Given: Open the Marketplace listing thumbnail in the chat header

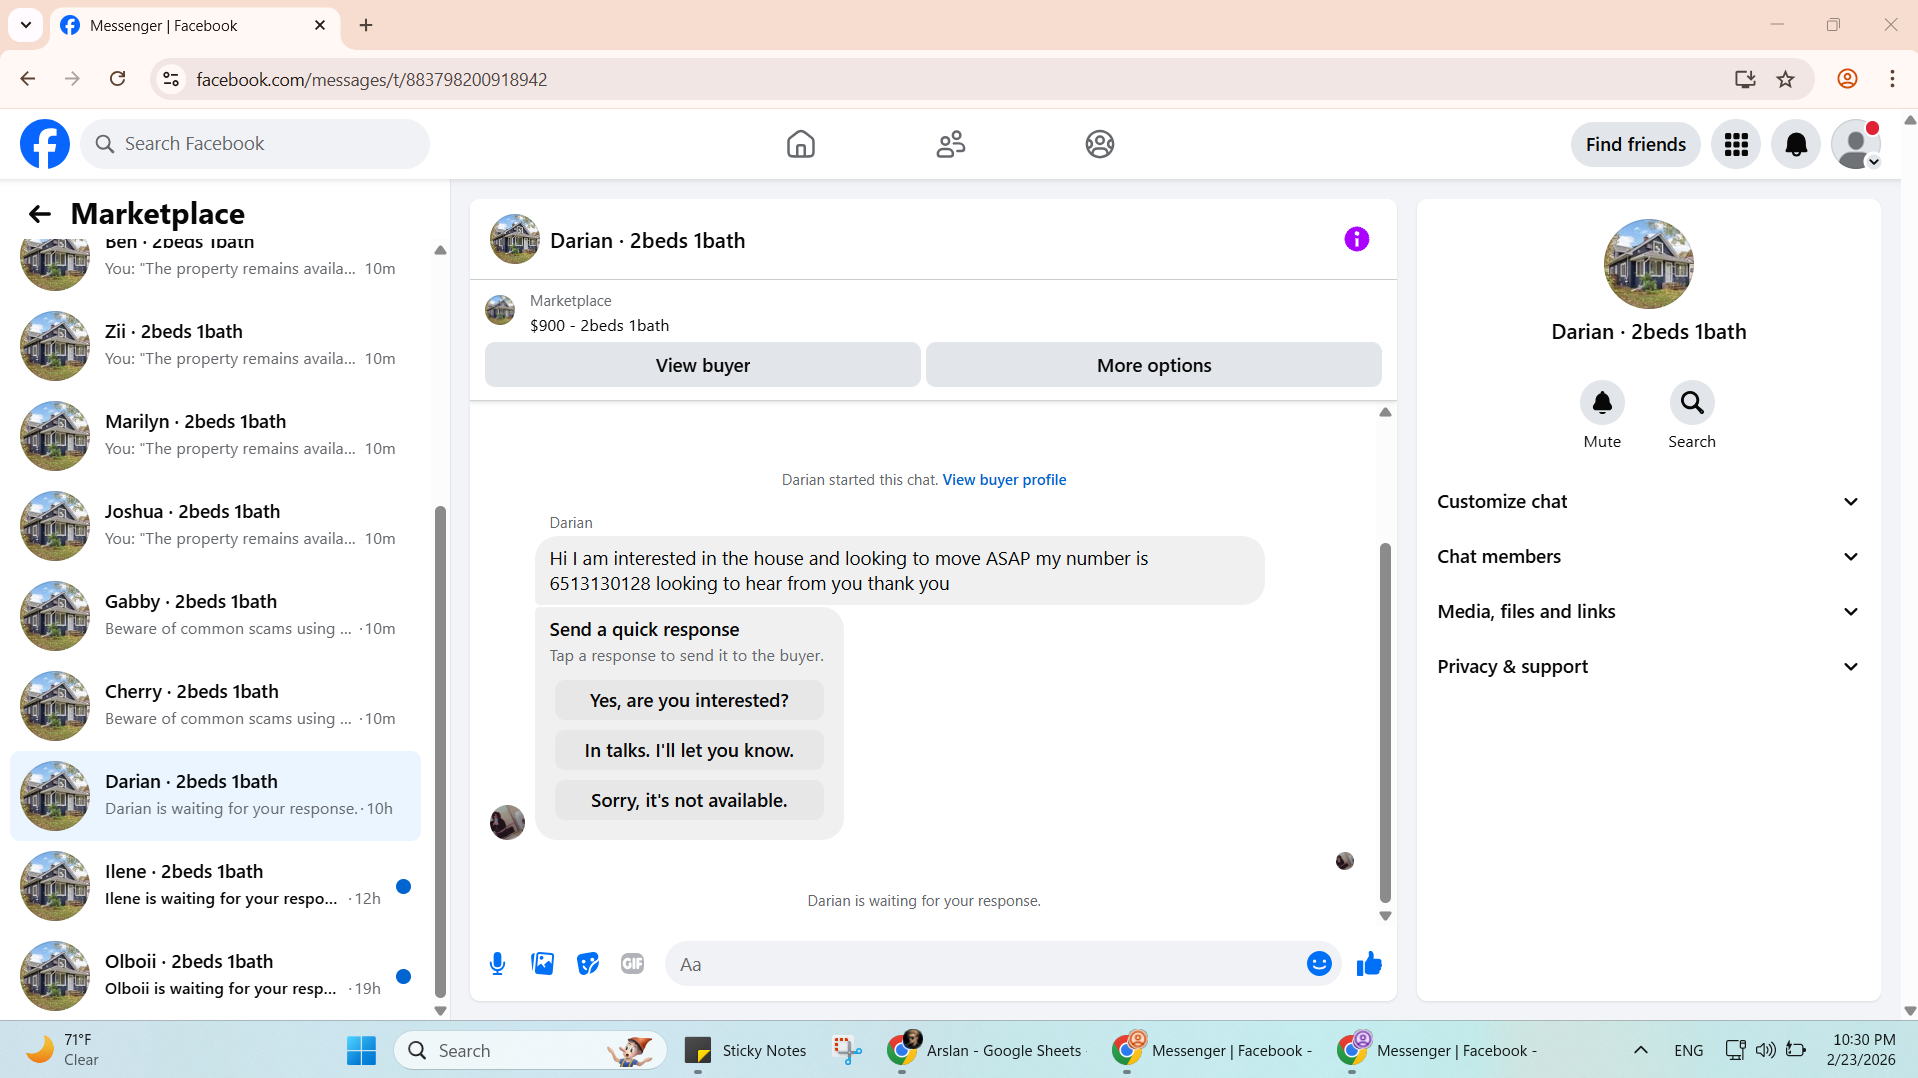Looking at the screenshot, I should 500,311.
